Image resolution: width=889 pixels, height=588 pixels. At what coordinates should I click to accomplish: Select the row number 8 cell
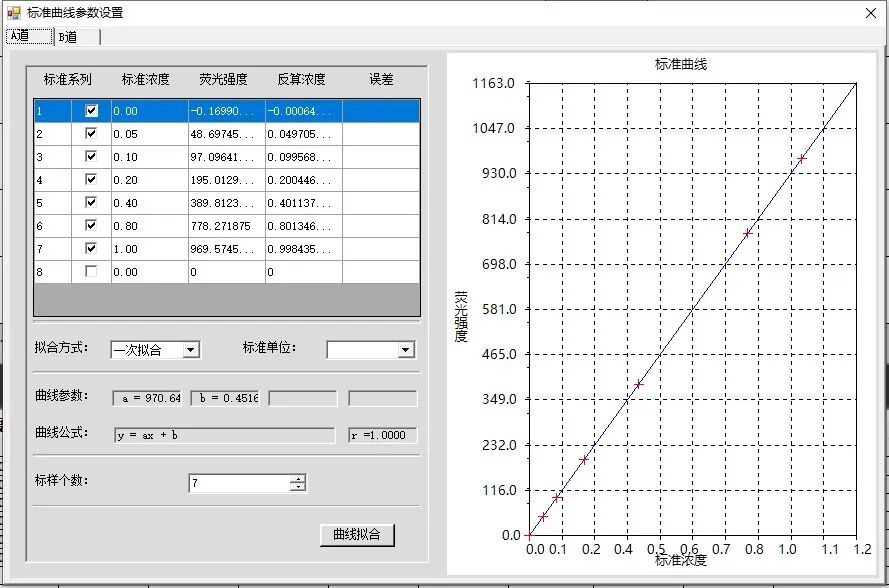click(53, 272)
